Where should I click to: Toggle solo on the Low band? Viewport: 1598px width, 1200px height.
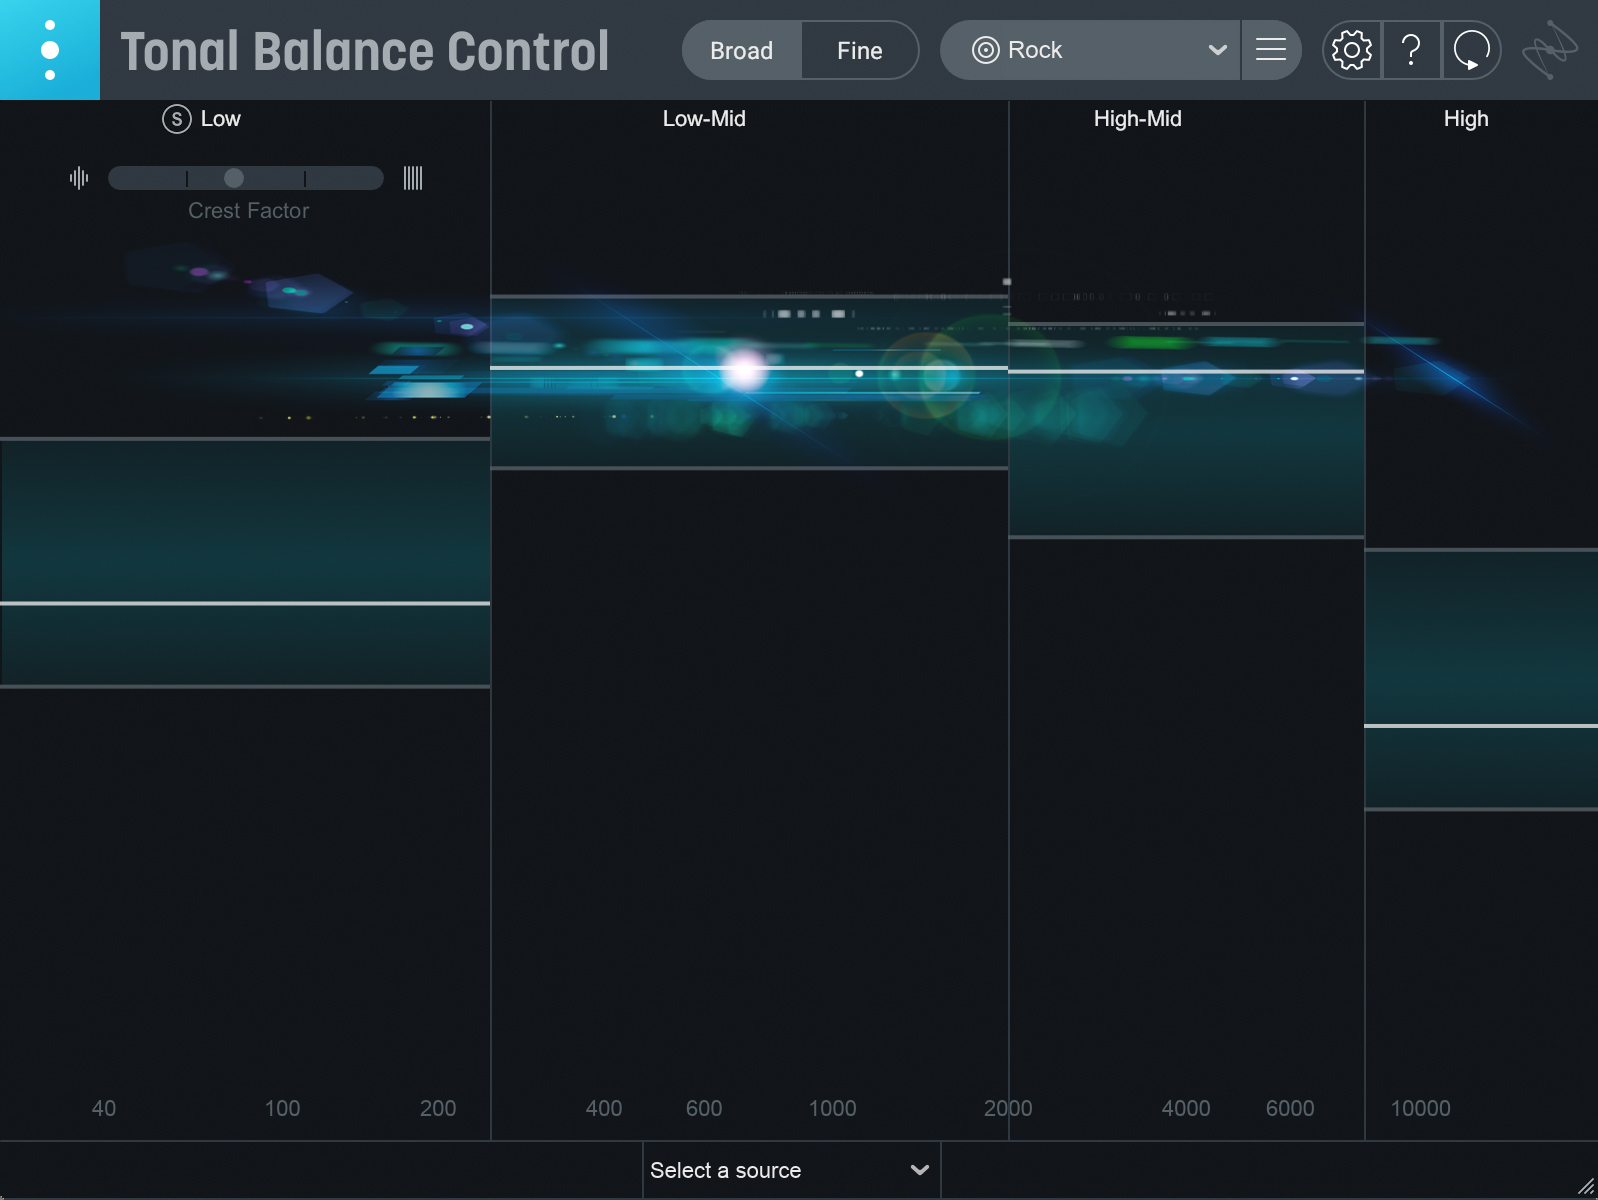click(x=176, y=119)
